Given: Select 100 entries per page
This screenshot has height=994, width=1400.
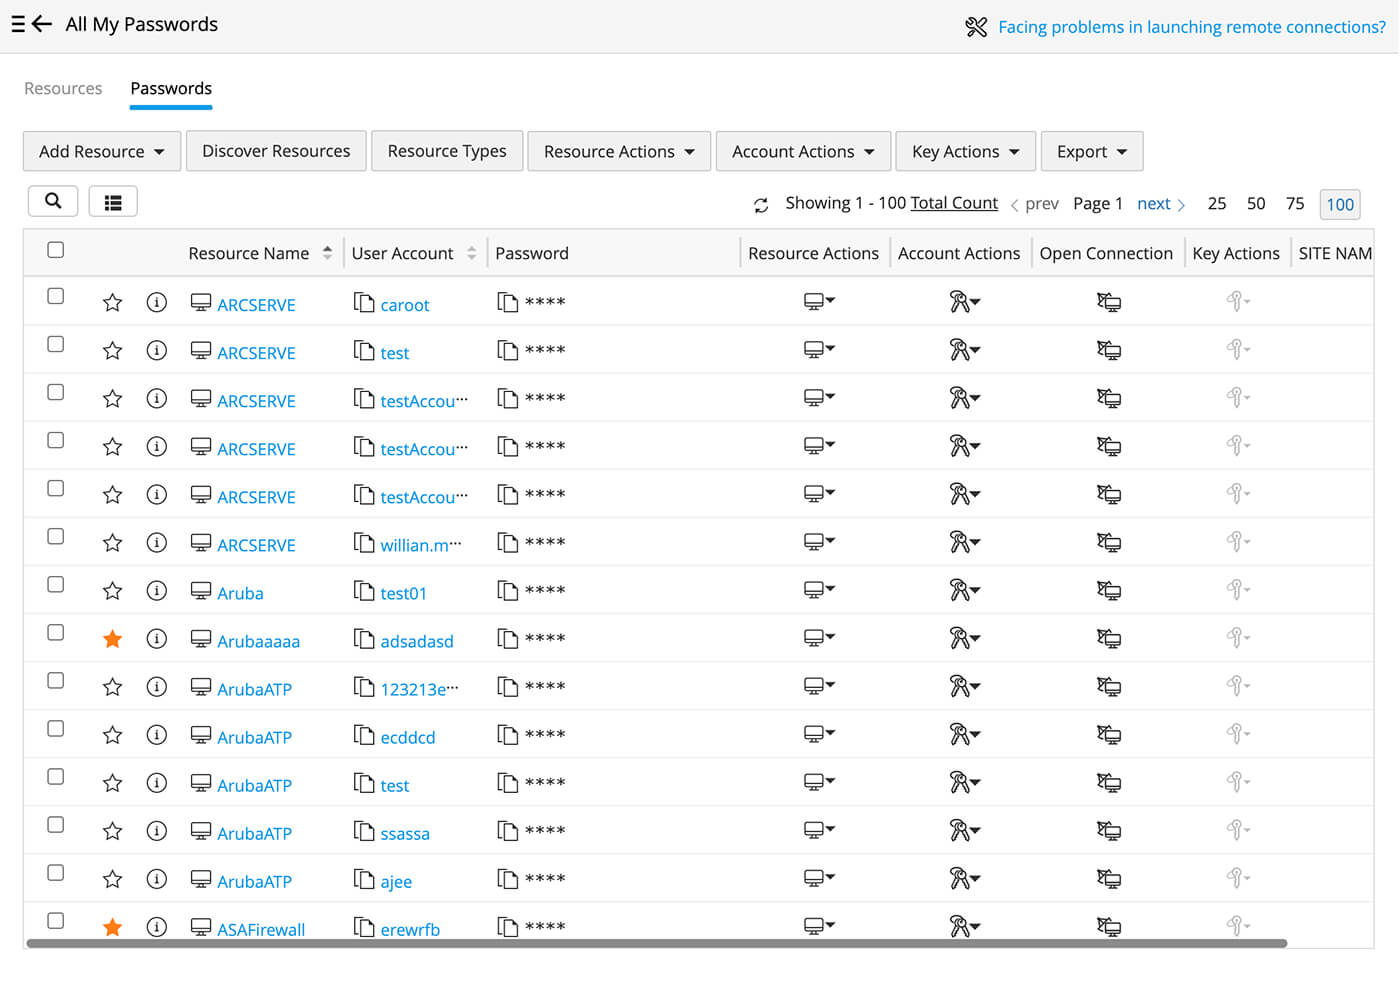Looking at the screenshot, I should [1340, 204].
